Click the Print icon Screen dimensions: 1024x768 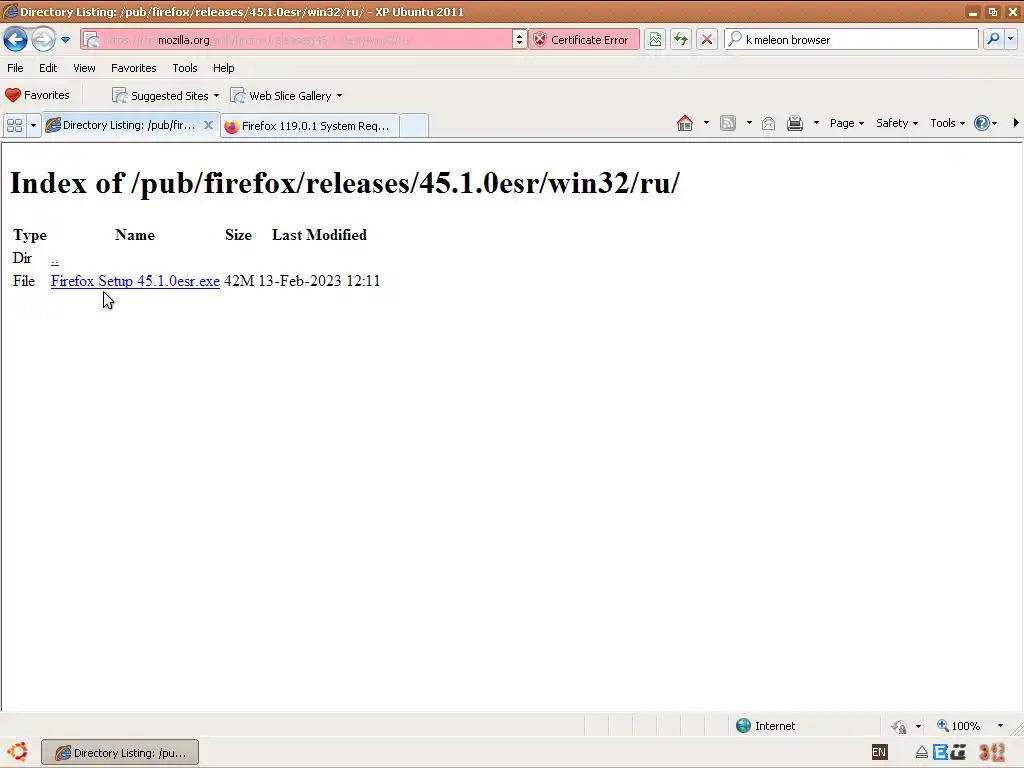tap(795, 123)
